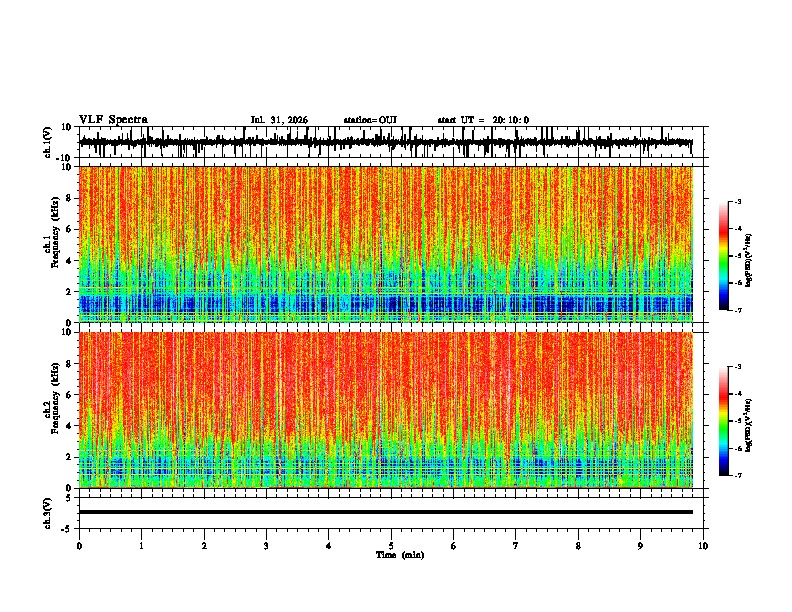Click time-axis tick label "8"
792x612 pixels.
coord(578,546)
